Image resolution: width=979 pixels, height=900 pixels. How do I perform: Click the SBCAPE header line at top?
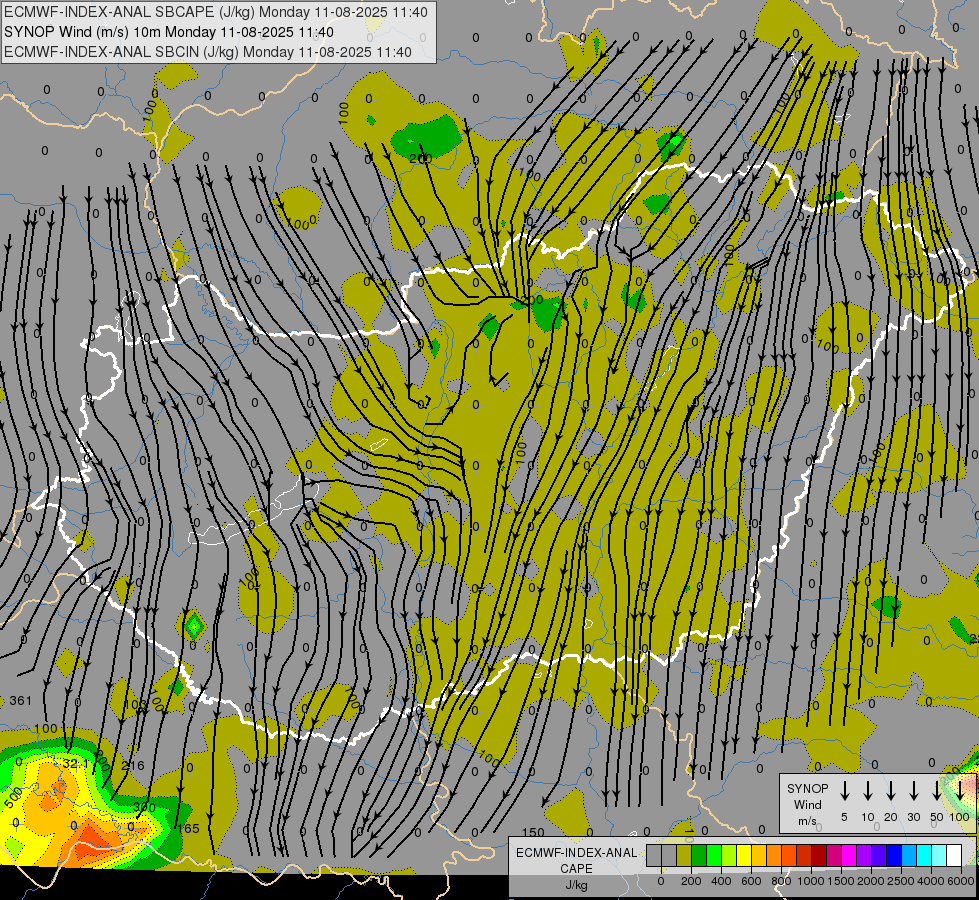pos(216,12)
